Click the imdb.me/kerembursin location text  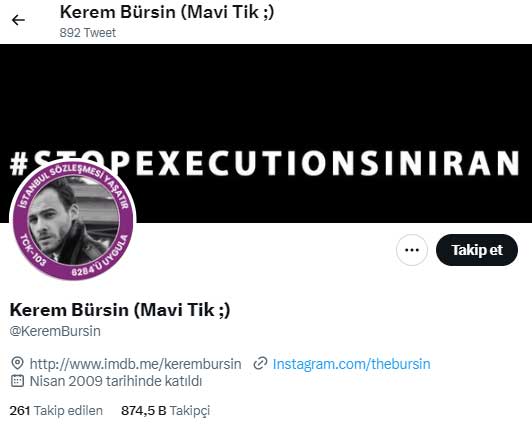(135, 364)
